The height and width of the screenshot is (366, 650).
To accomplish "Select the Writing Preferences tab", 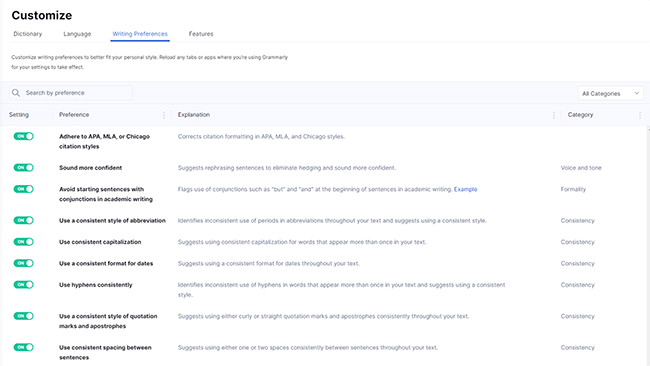I will click(140, 34).
